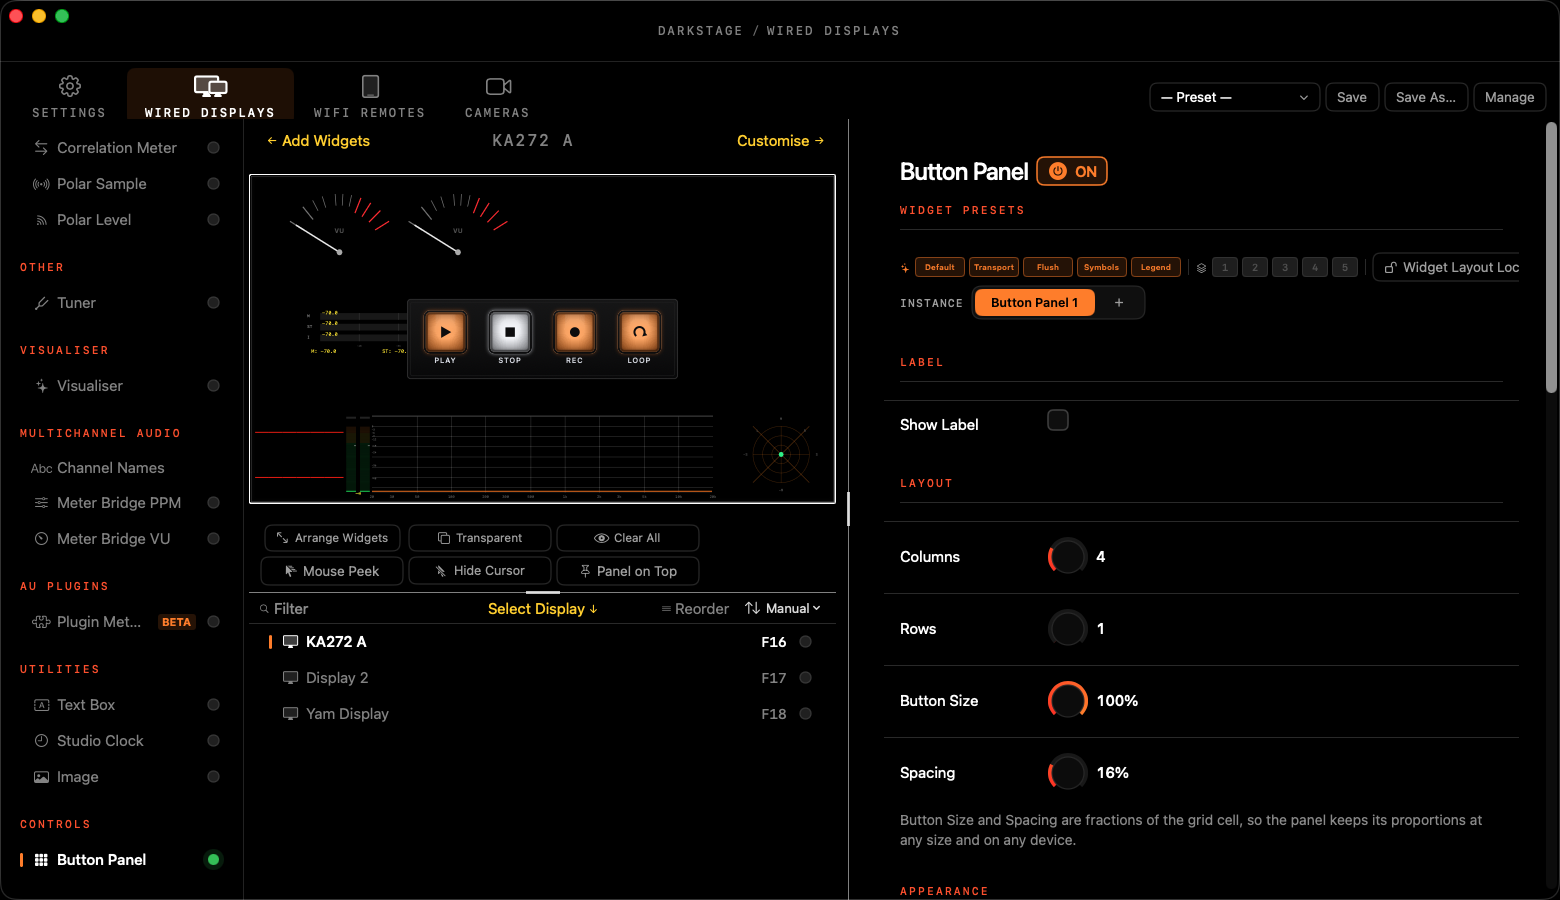Screen dimensions: 1560x900
Task: Click the Tuner widget icon
Action: point(41,303)
